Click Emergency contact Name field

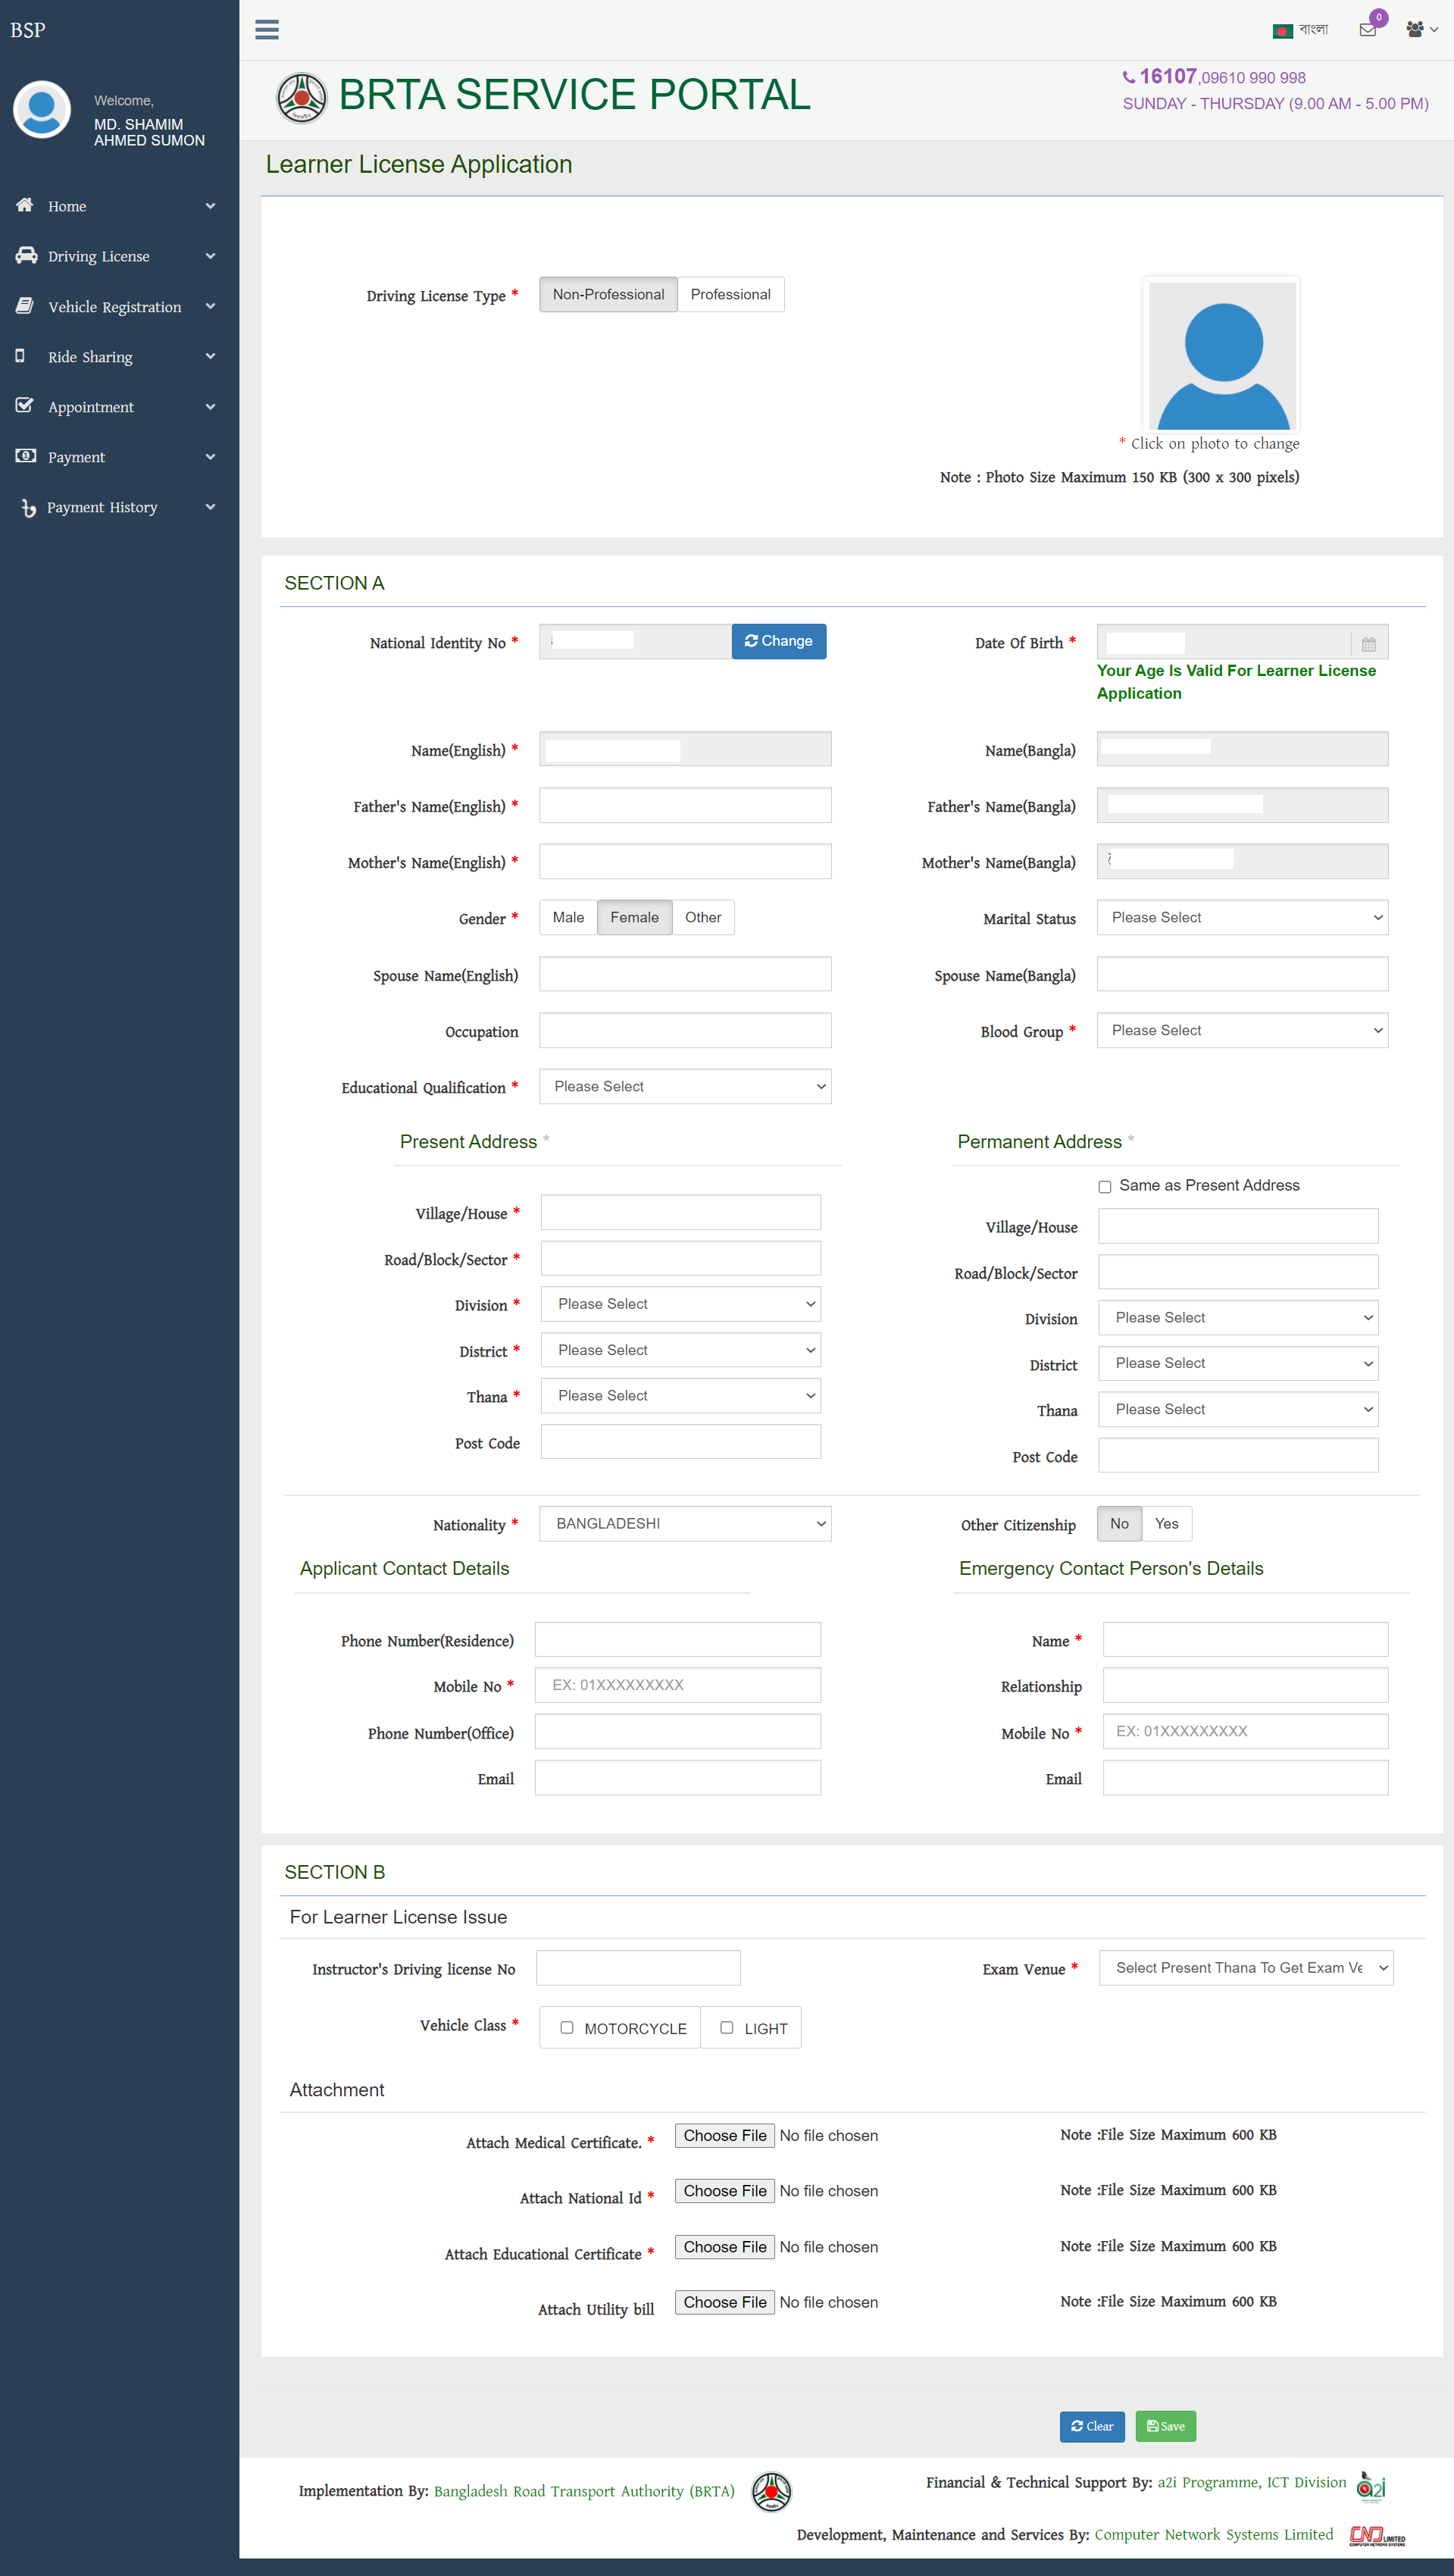click(x=1245, y=1639)
